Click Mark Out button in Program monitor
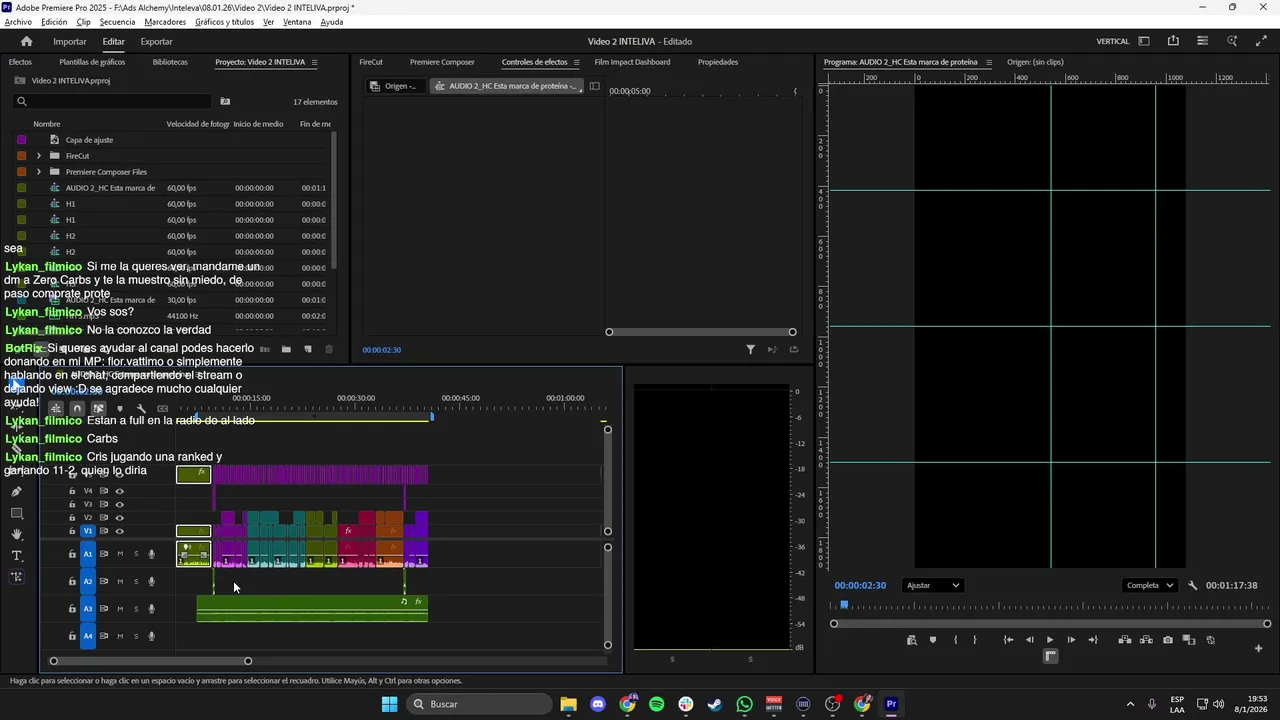The height and width of the screenshot is (720, 1280). coord(975,640)
